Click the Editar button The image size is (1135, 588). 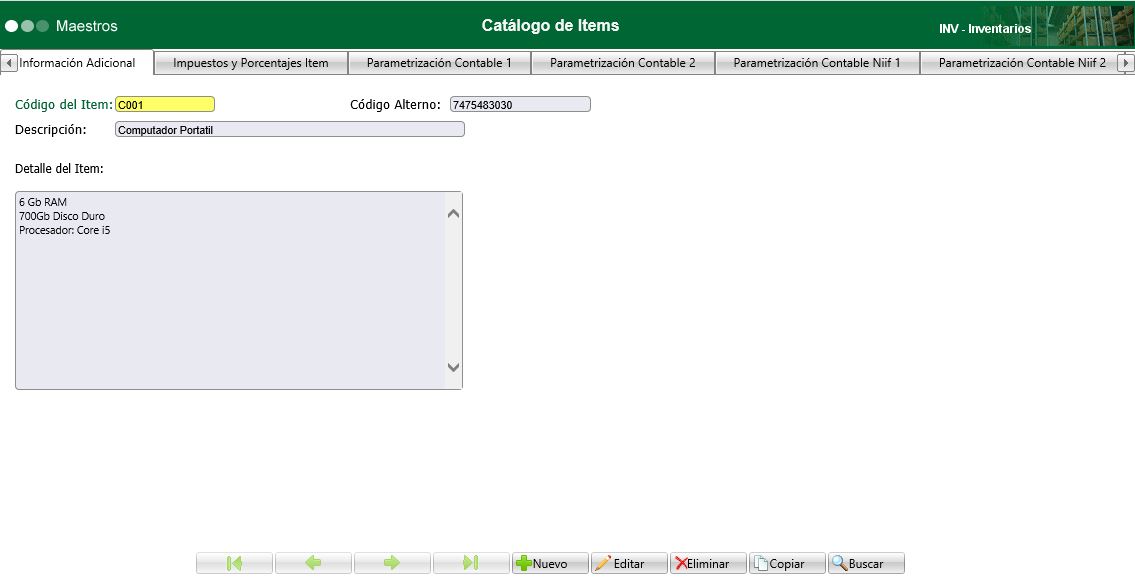[629, 563]
